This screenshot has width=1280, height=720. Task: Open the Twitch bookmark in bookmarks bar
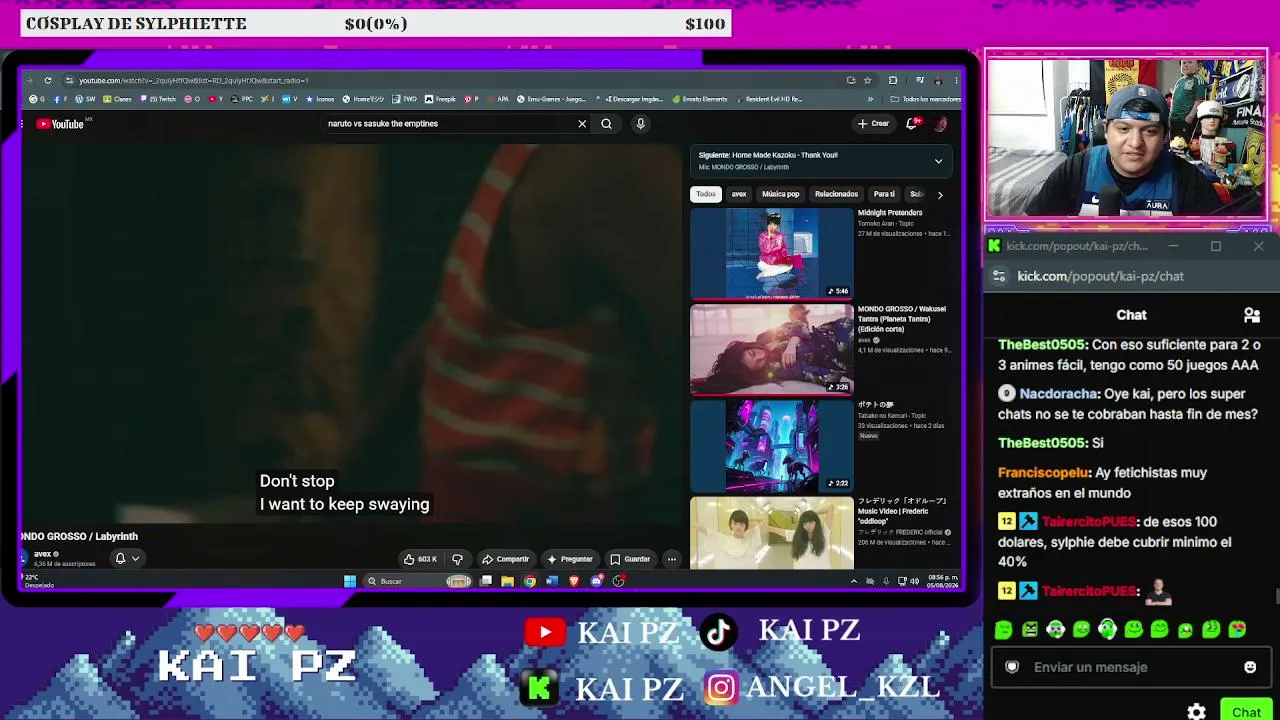pos(157,99)
